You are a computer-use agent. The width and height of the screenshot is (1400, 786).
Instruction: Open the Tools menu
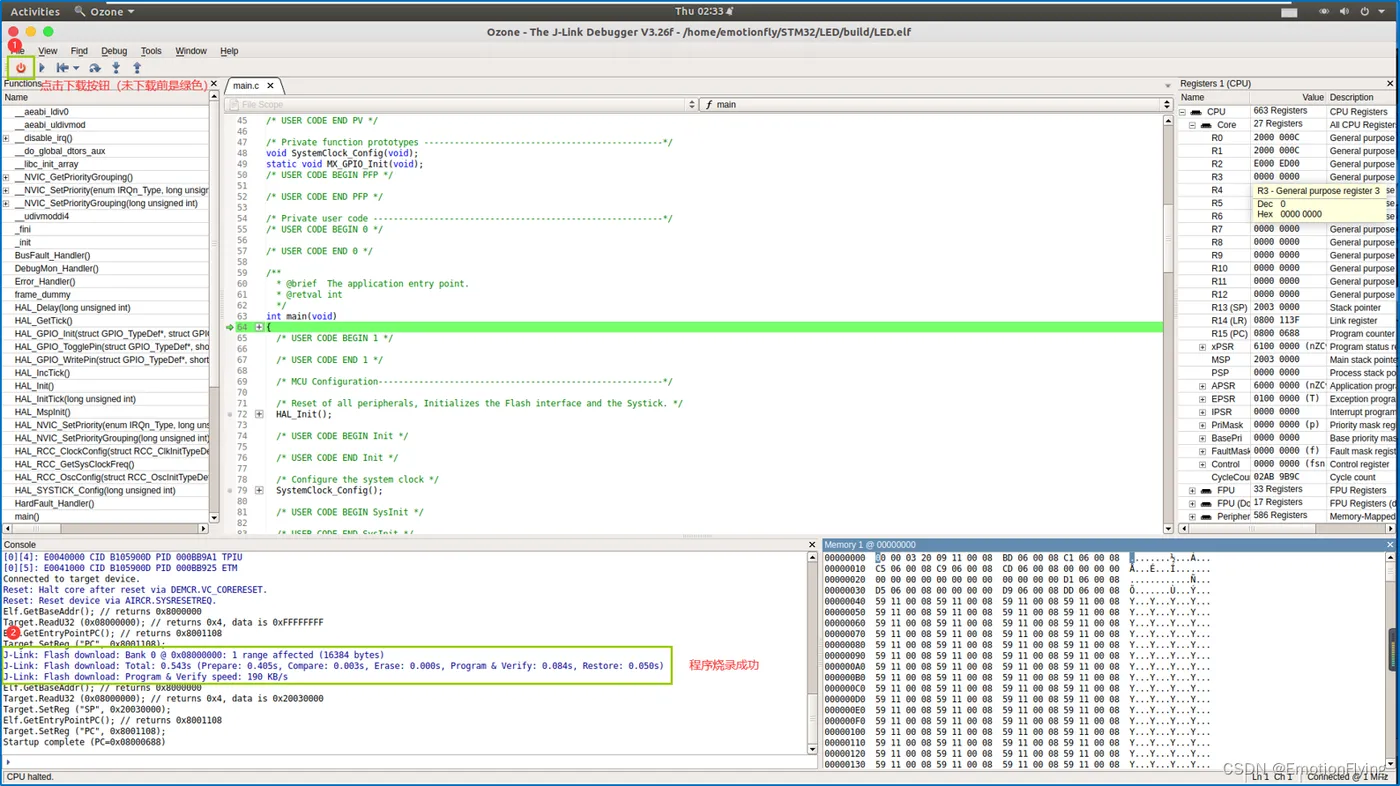coord(151,51)
